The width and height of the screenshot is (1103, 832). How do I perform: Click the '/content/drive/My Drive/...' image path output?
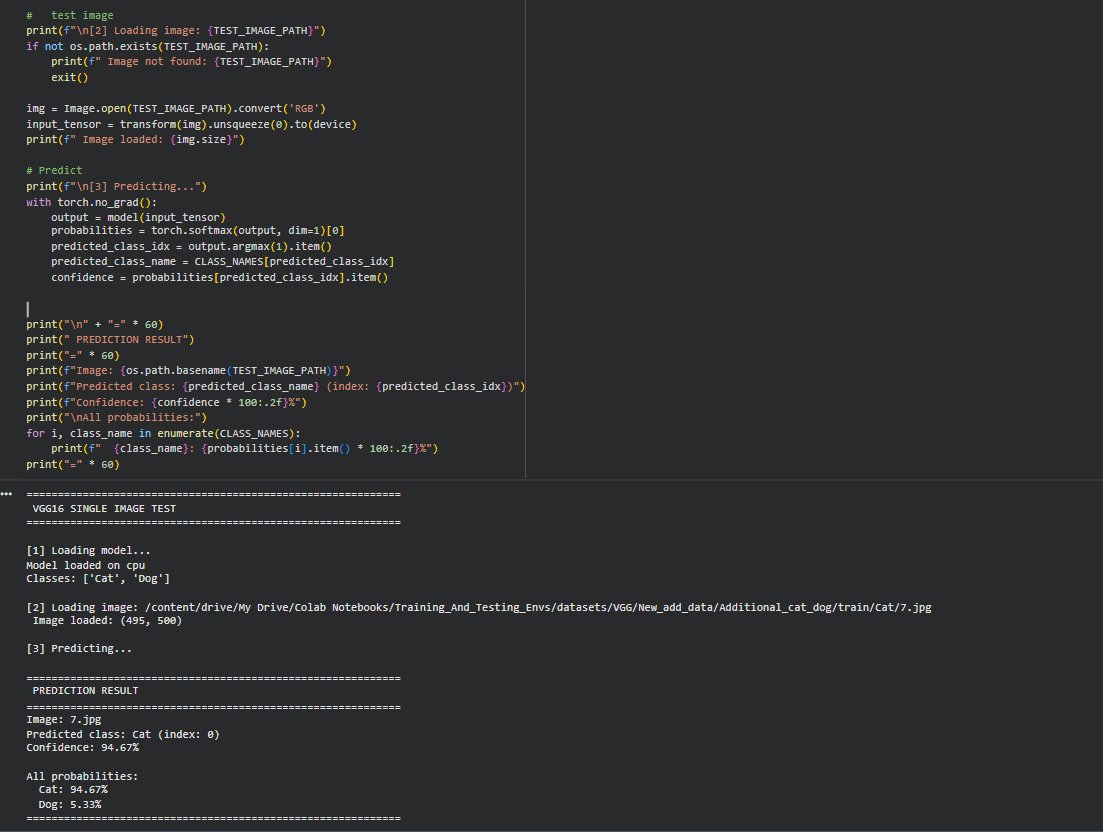point(538,608)
